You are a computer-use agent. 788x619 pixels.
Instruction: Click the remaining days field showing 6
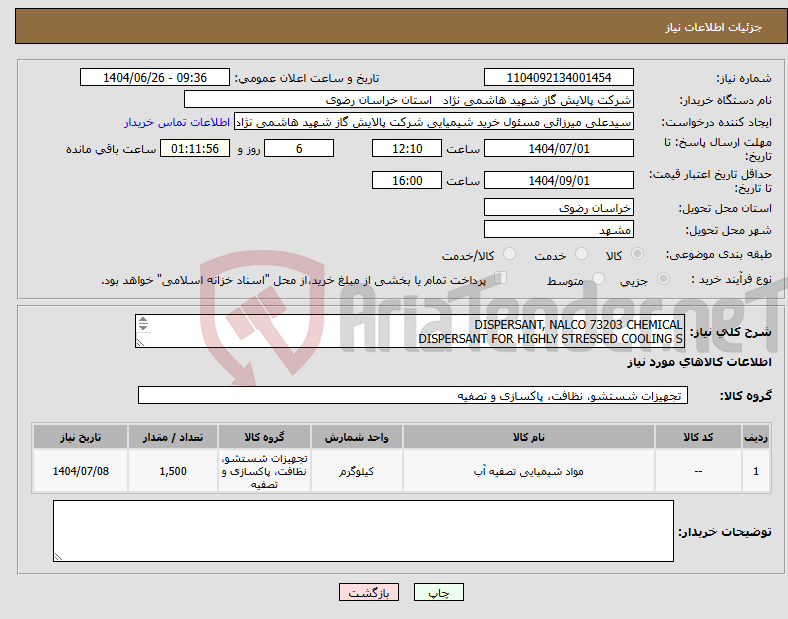(299, 149)
